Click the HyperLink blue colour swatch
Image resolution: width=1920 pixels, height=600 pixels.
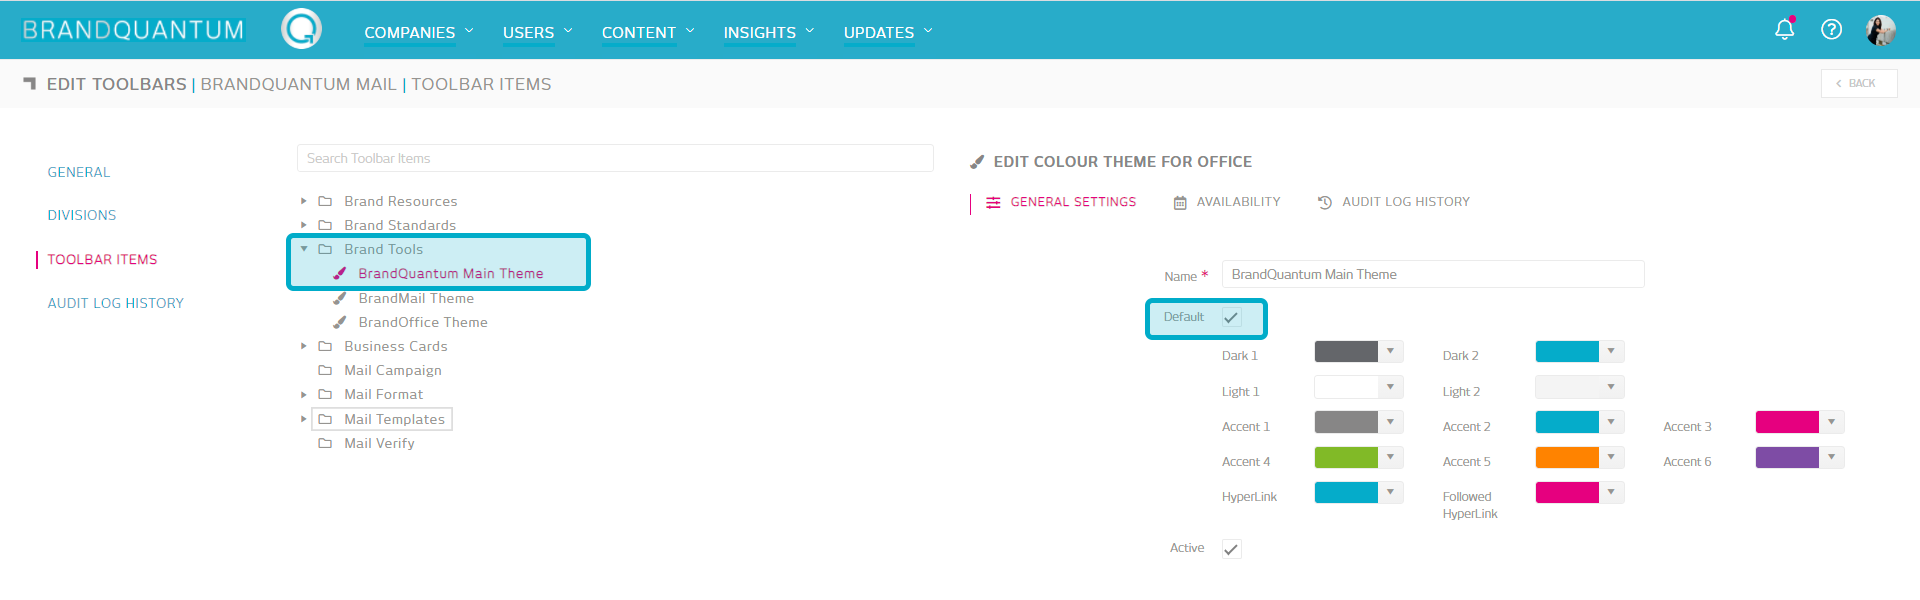click(1346, 492)
